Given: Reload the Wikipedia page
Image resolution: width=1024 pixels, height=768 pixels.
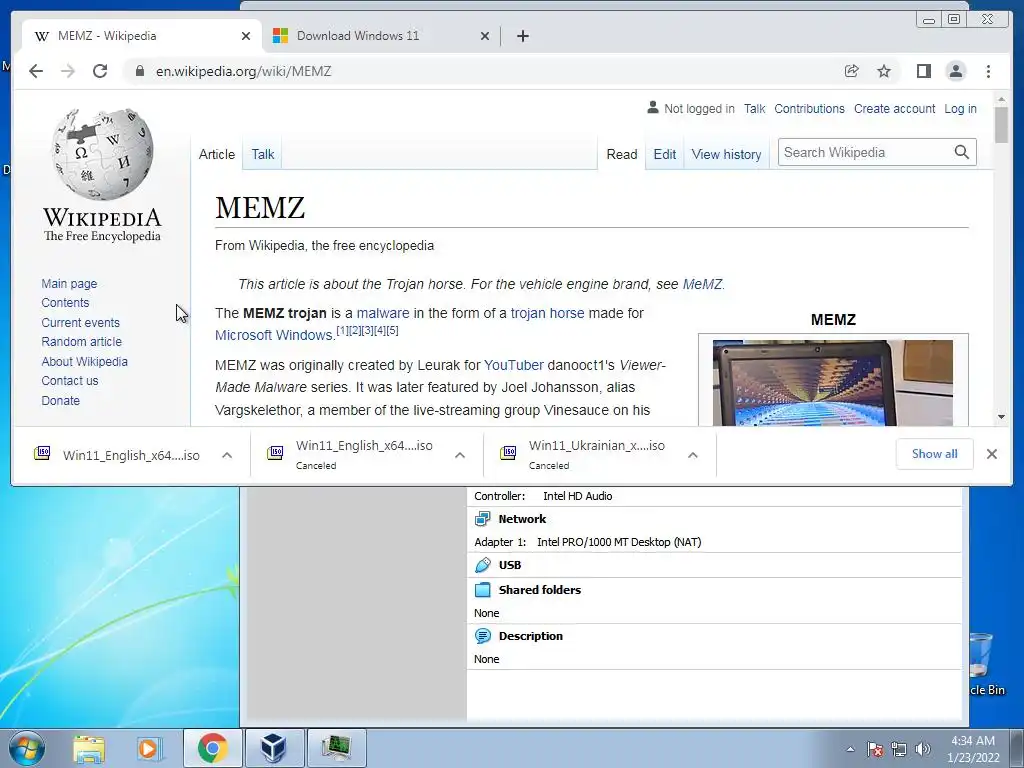Looking at the screenshot, I should [x=100, y=71].
